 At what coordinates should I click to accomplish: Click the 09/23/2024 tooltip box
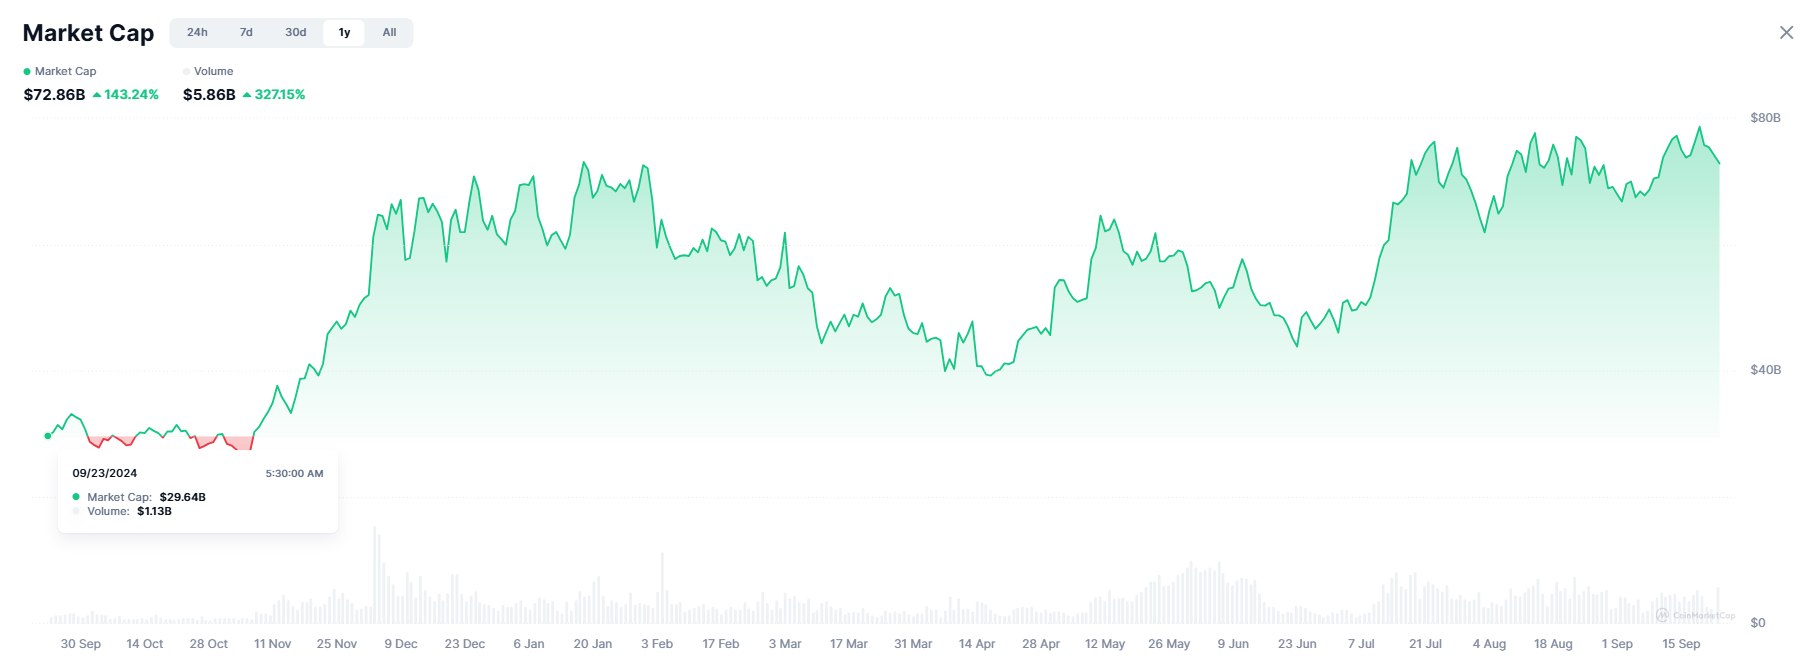pos(197,492)
